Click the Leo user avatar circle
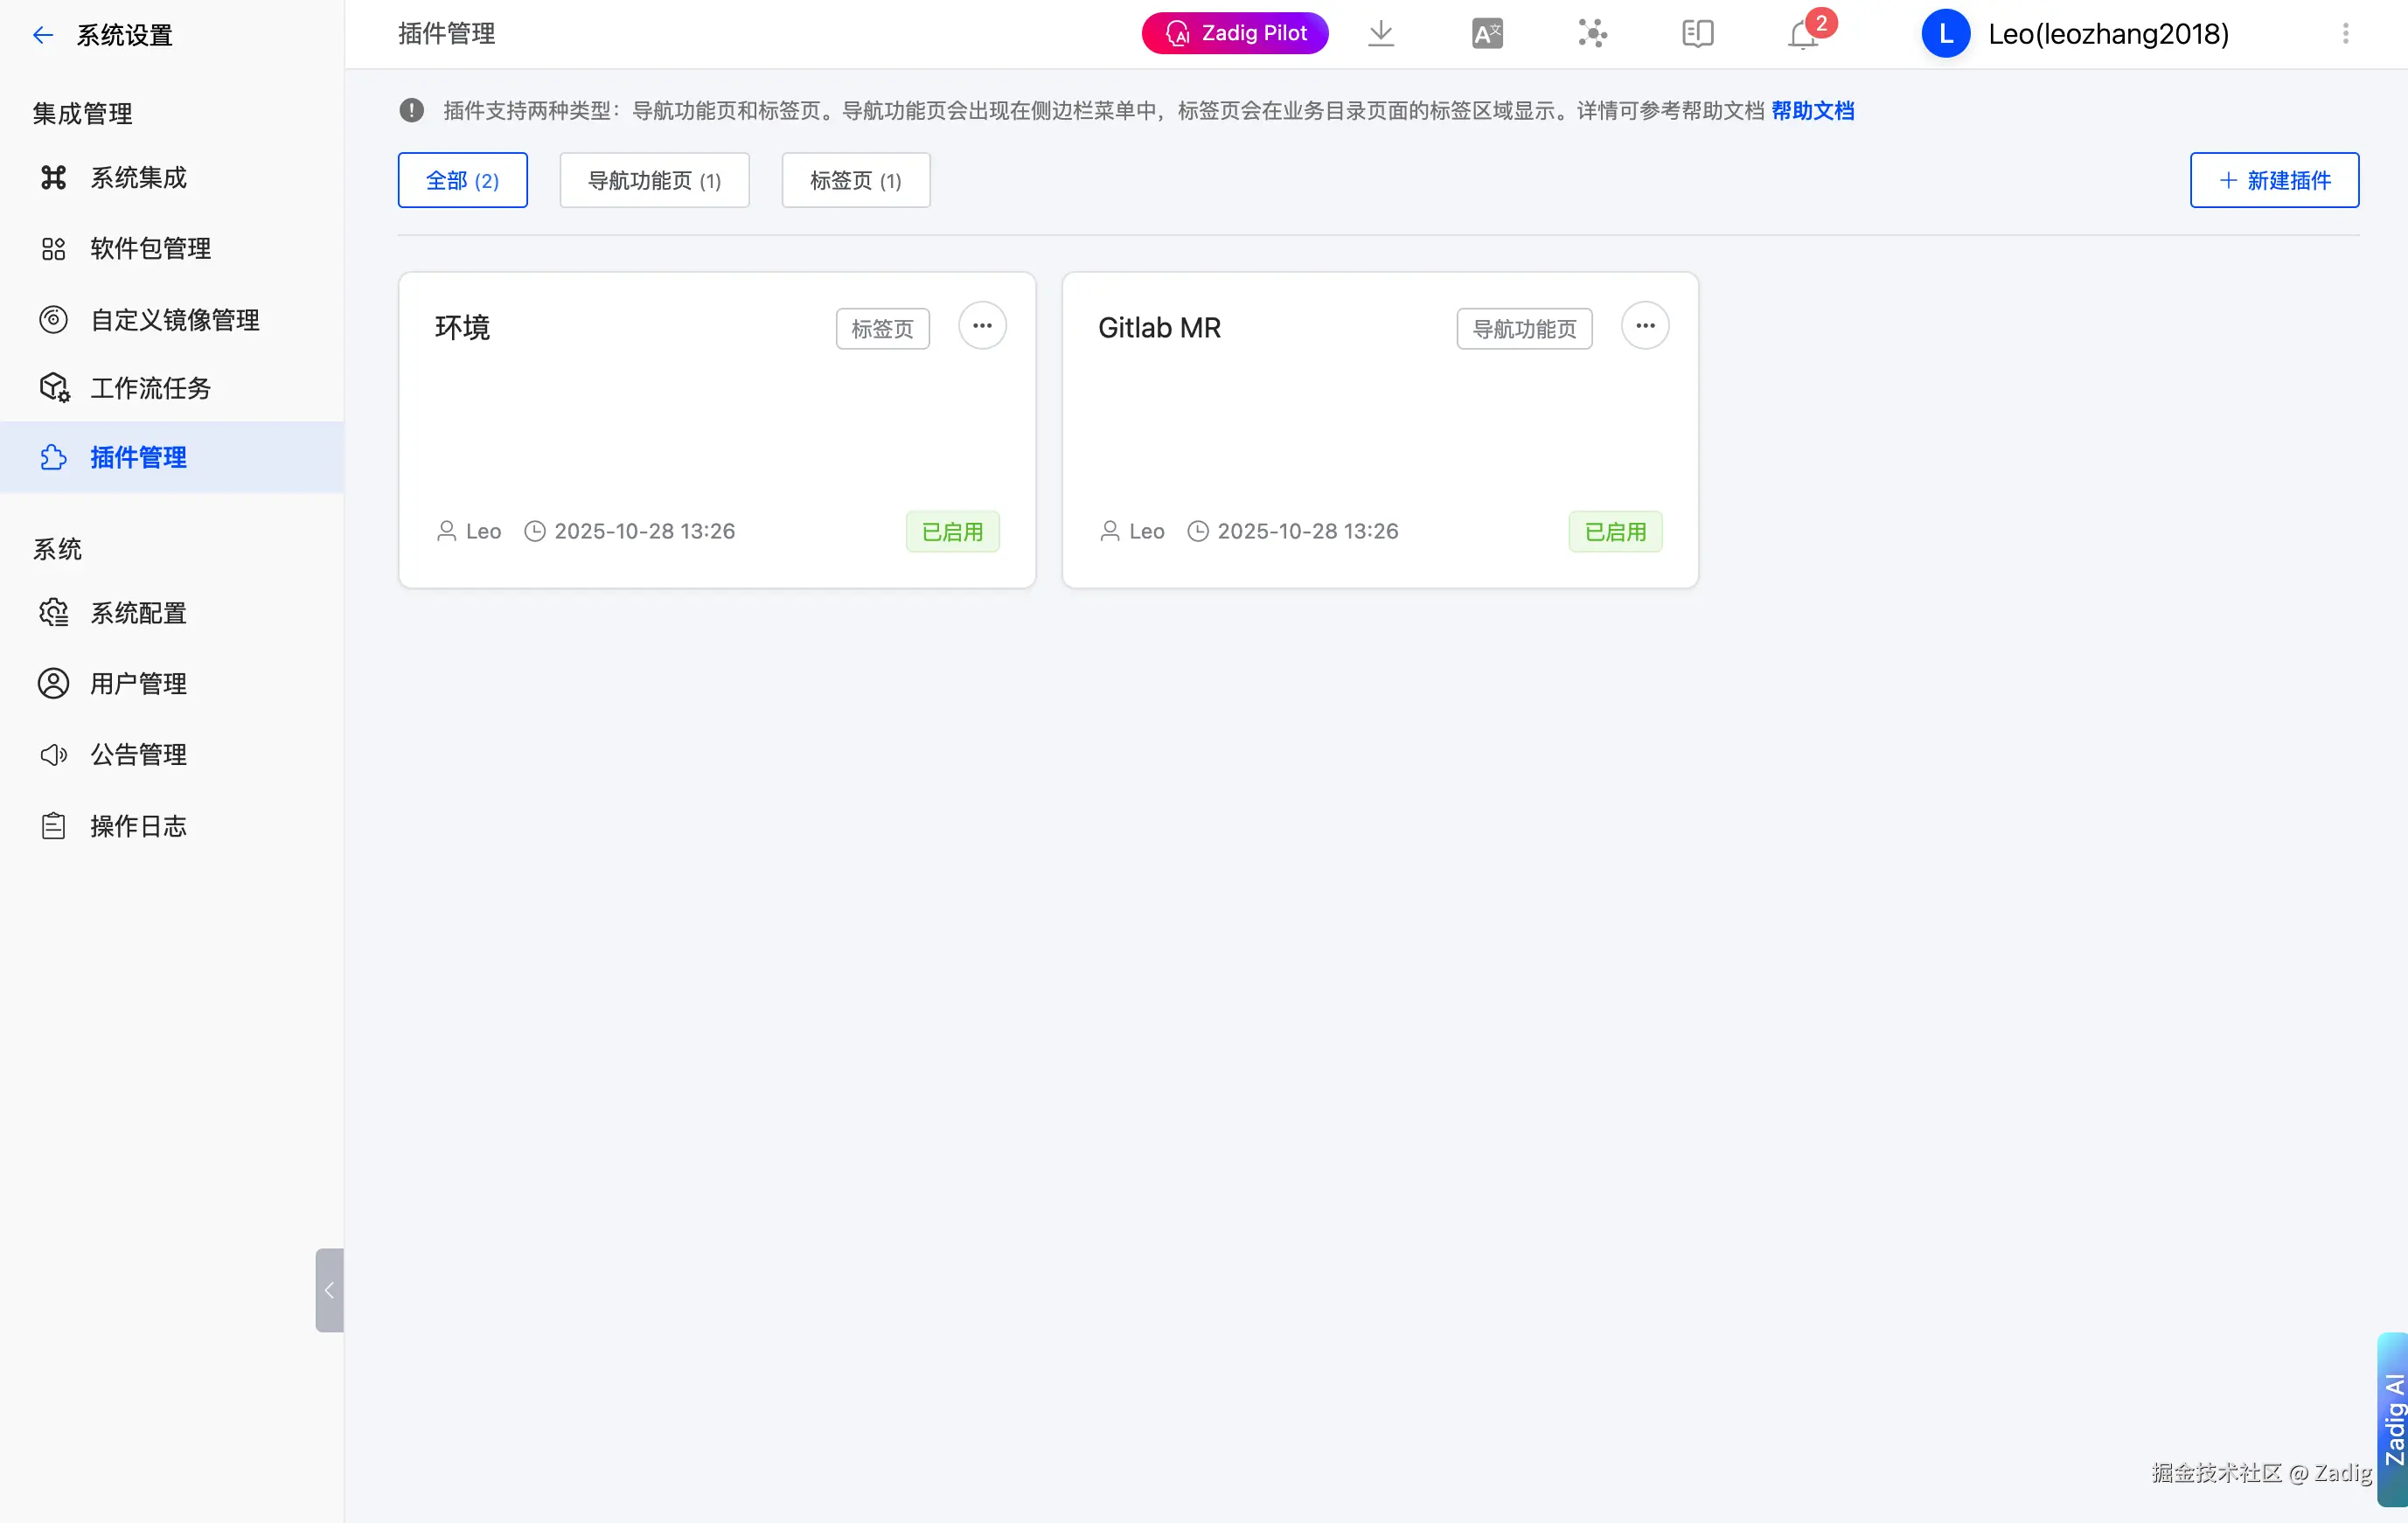Screen dimensions: 2408x1523 (x=1945, y=34)
